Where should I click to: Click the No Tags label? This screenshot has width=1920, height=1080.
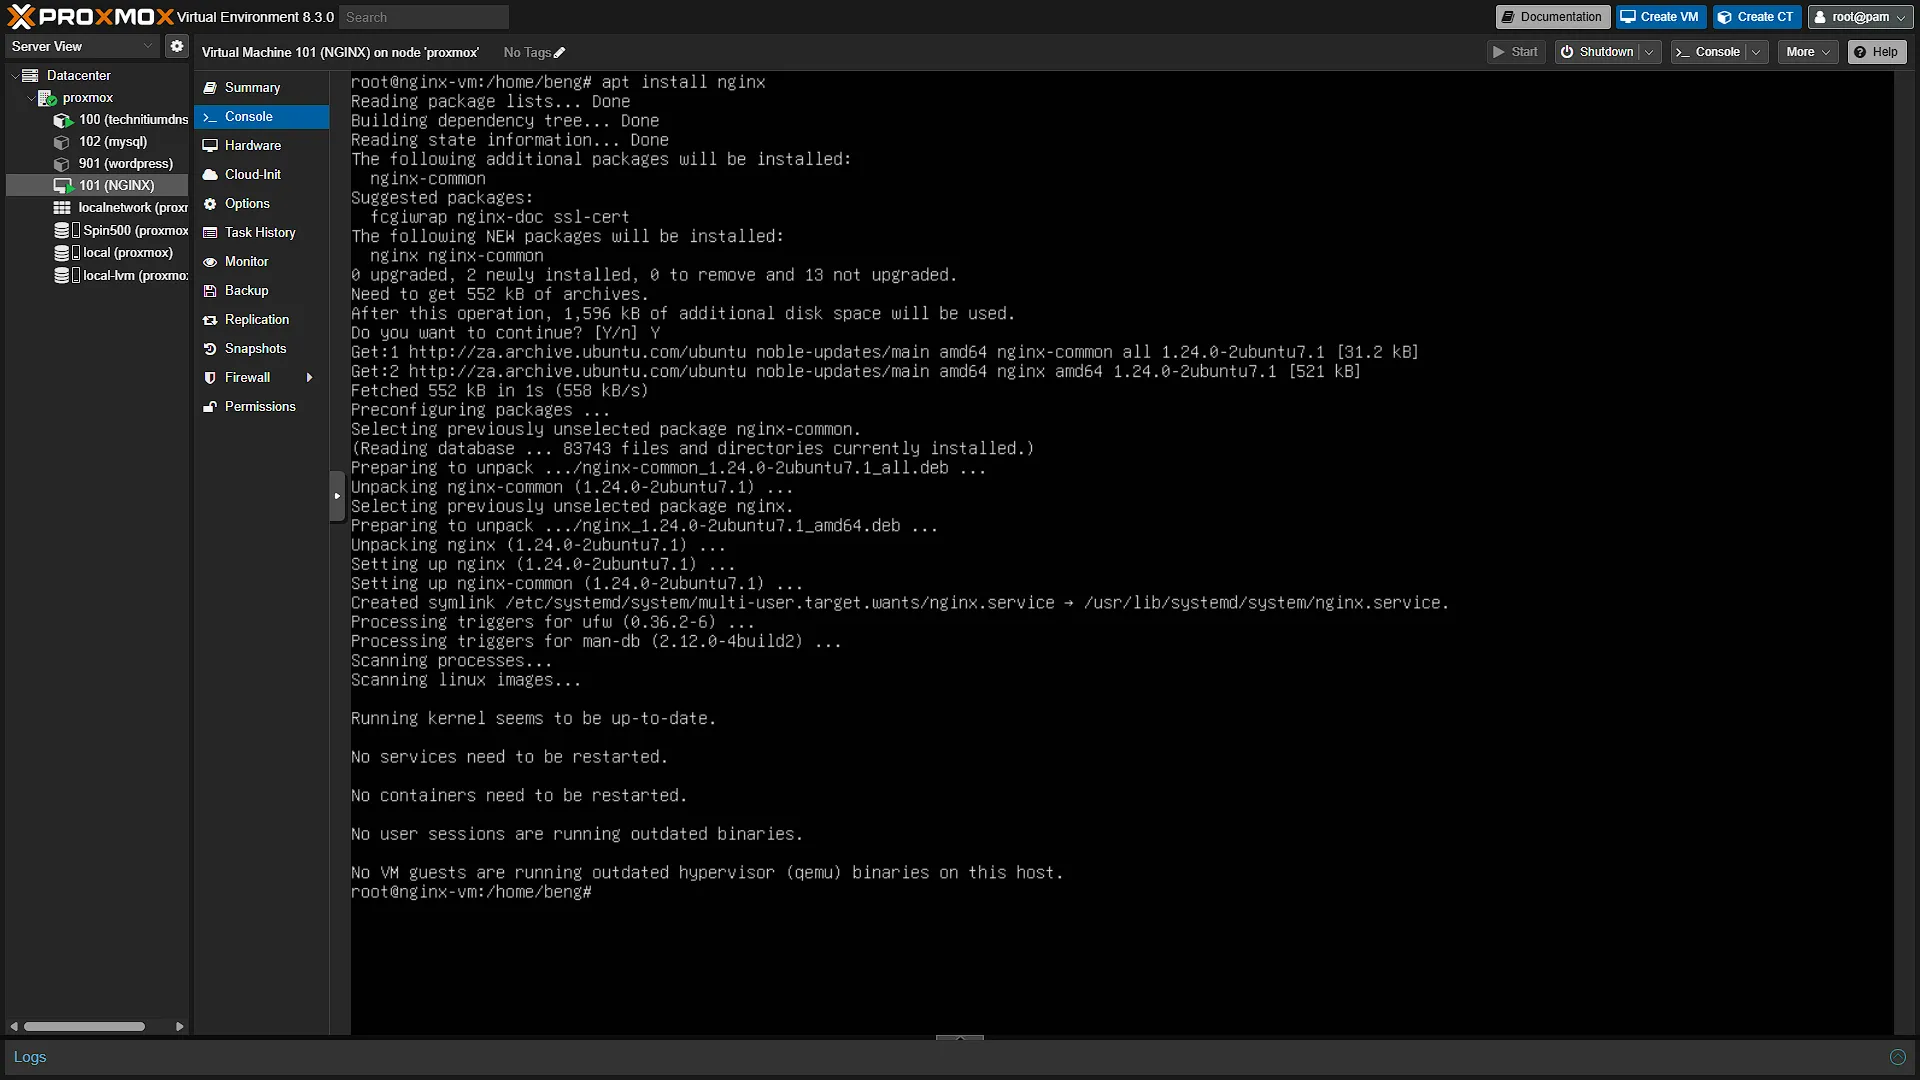(527, 52)
